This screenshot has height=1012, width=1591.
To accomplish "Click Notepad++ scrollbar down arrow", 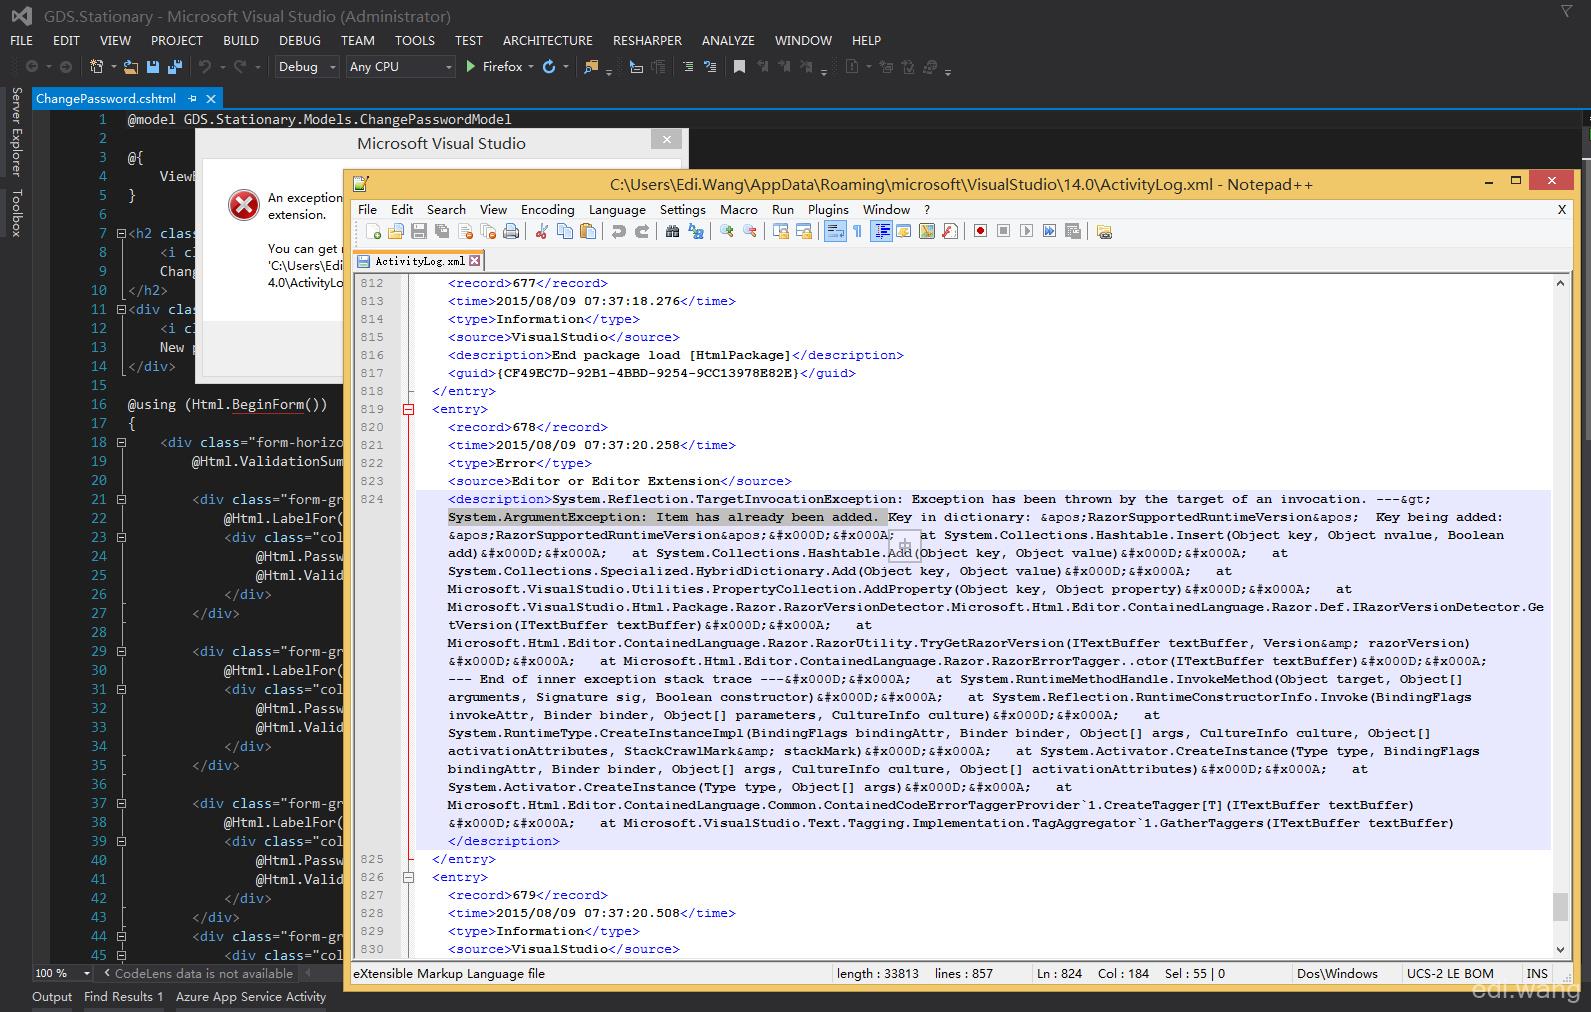I will tap(1560, 950).
